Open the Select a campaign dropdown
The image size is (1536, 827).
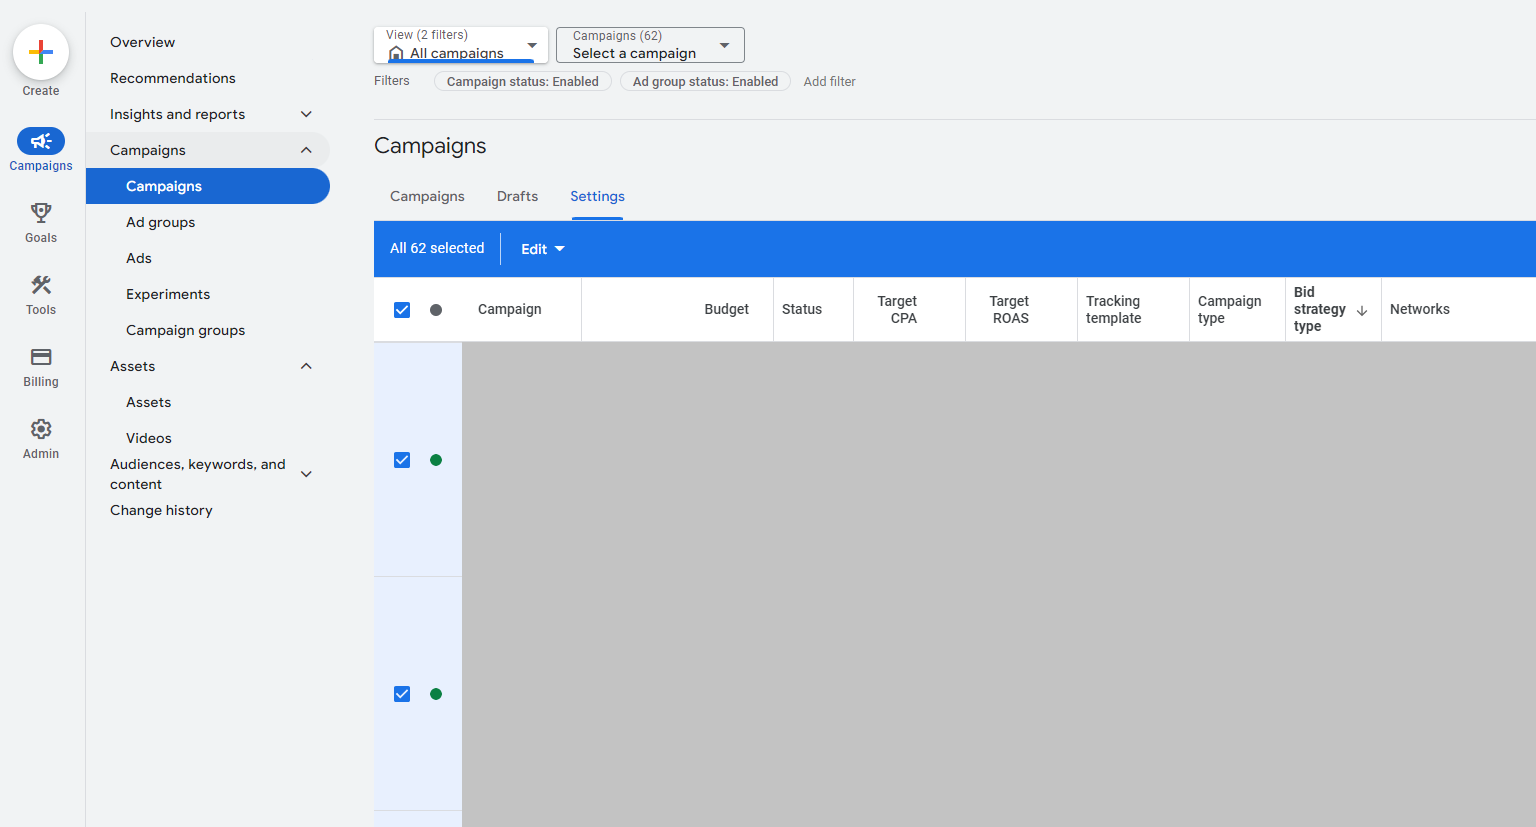pyautogui.click(x=649, y=44)
